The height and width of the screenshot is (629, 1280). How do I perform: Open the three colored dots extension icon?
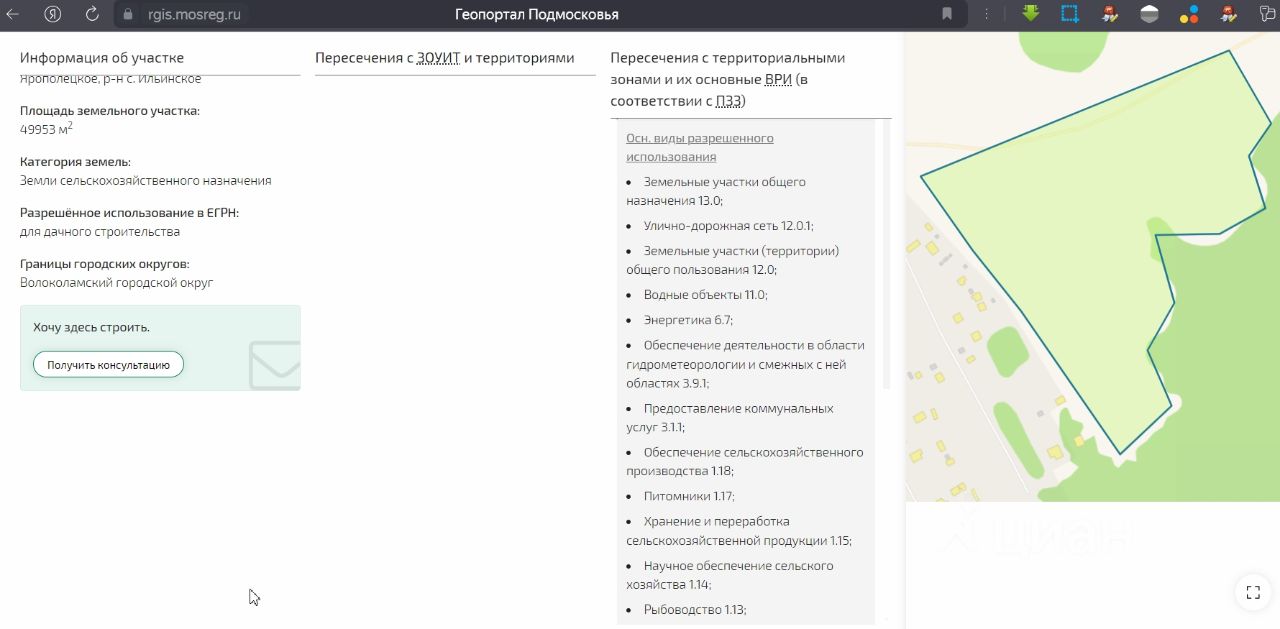(x=1189, y=14)
